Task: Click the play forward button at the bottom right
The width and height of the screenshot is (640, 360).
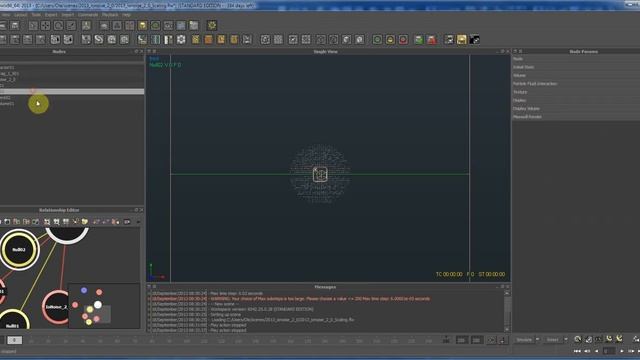Action: pos(621,351)
